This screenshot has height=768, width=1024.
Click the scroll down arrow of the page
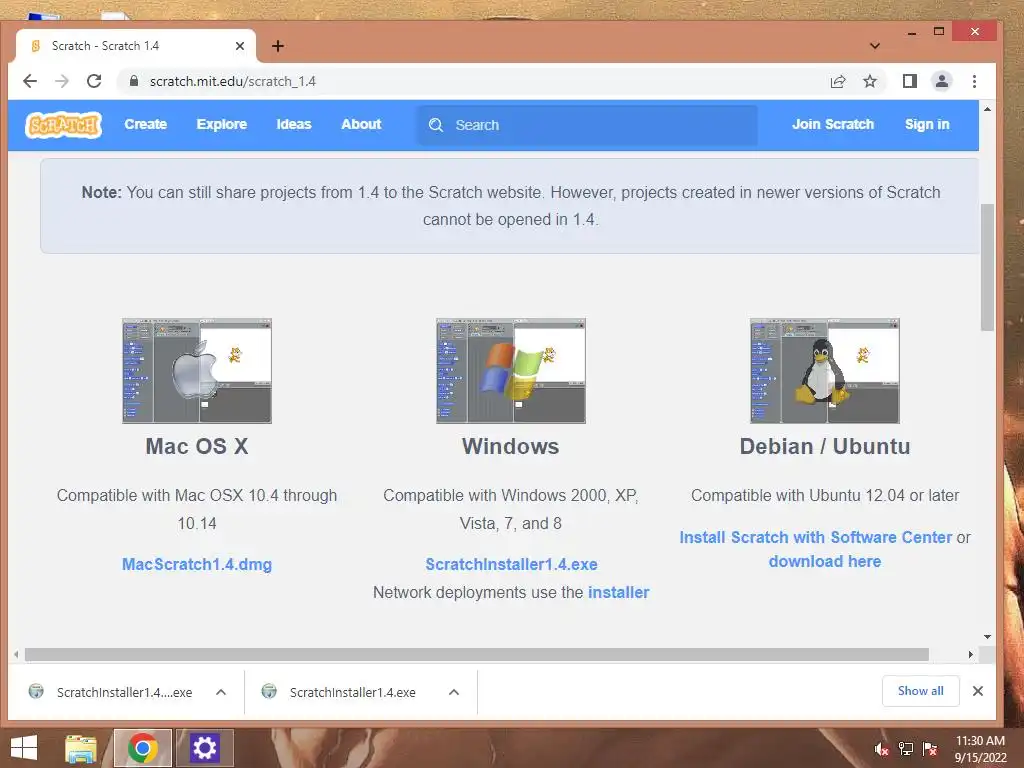pos(987,637)
